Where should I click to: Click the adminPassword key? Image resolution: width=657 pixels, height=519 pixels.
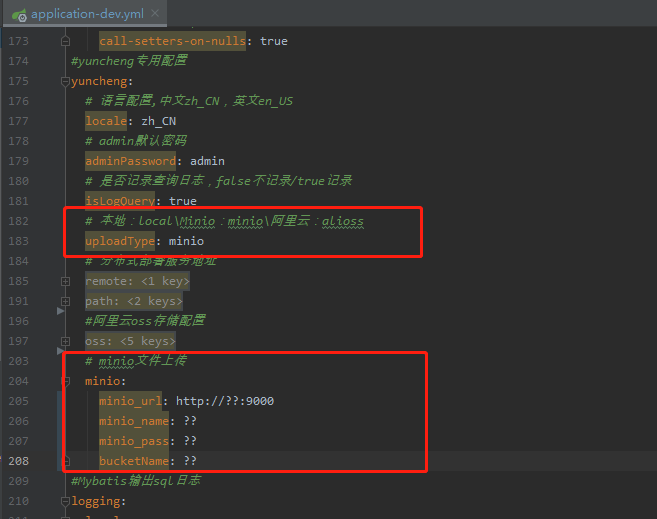(x=131, y=161)
